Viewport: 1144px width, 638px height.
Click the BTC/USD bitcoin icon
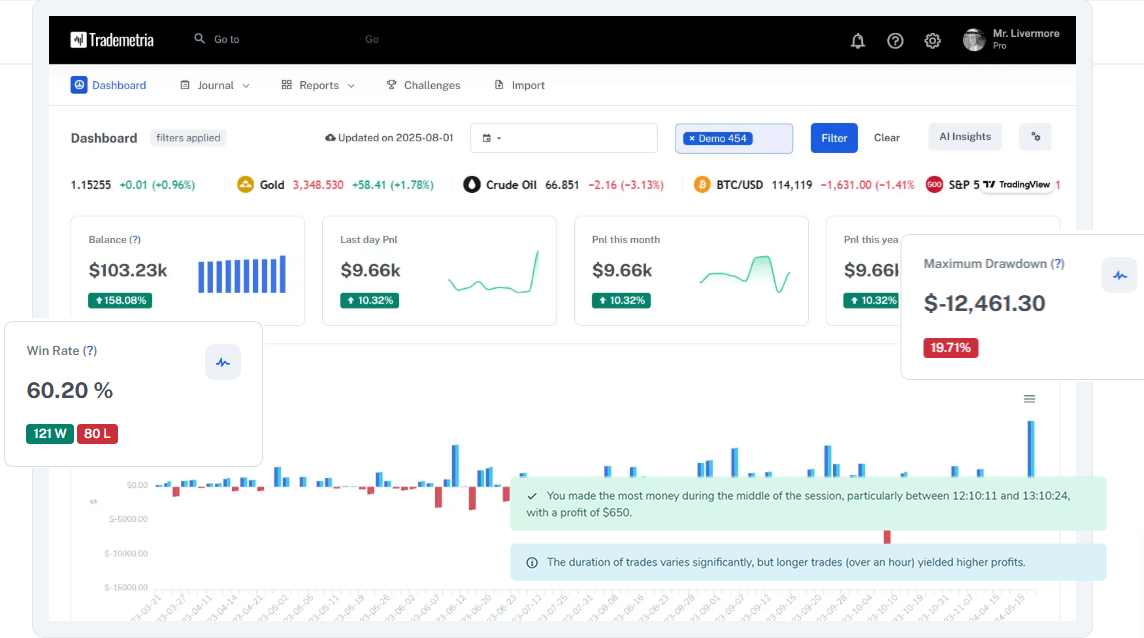[x=702, y=185]
